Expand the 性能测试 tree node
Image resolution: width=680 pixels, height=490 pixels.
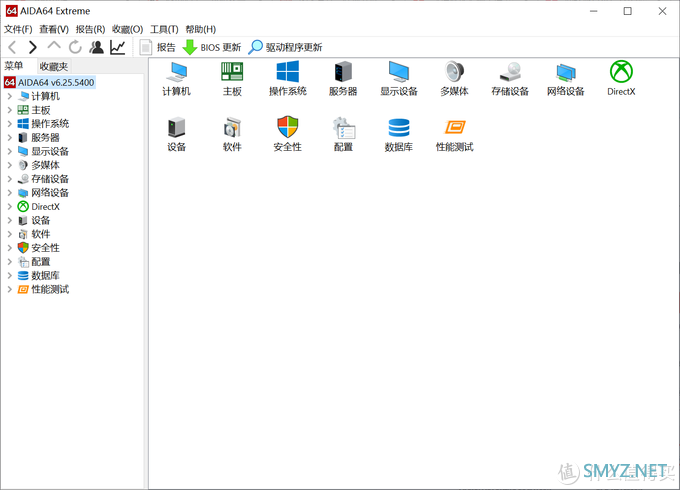click(10, 289)
